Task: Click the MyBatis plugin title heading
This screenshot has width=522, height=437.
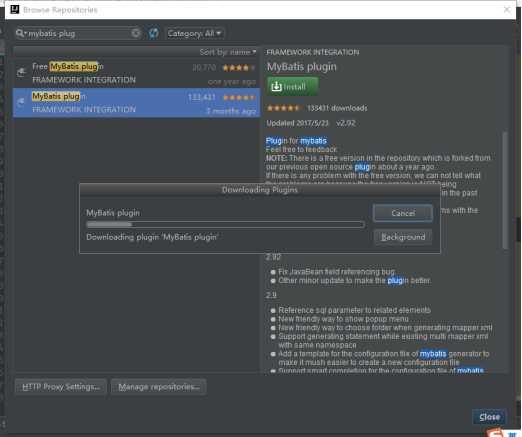Action: pos(302,67)
